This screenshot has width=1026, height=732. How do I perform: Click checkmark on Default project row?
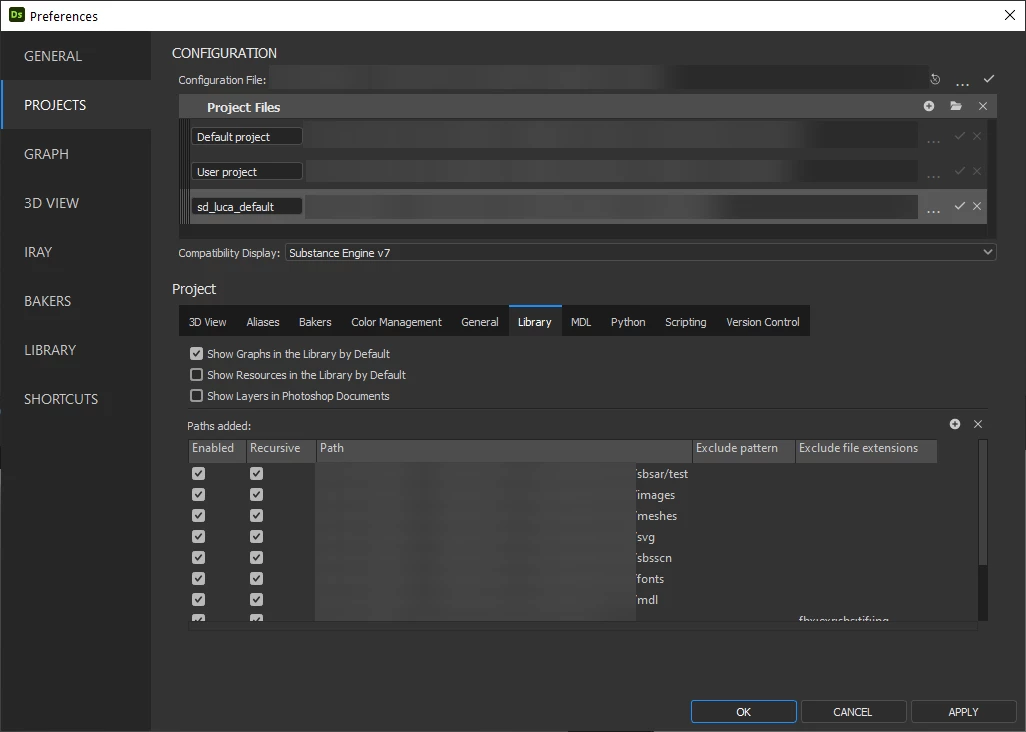pos(960,135)
